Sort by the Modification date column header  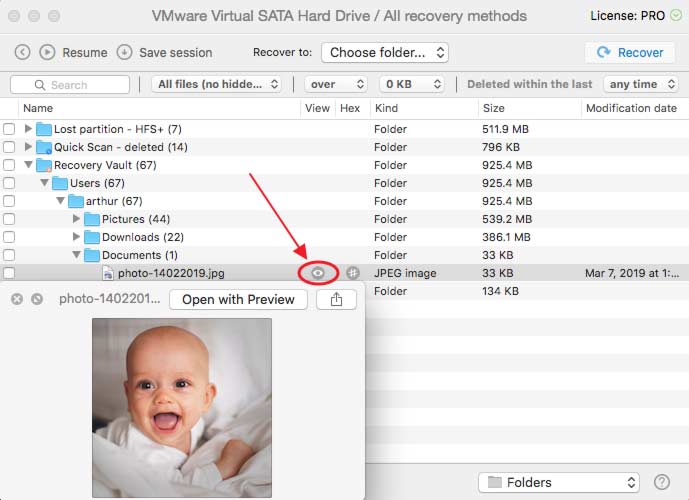[635, 109]
